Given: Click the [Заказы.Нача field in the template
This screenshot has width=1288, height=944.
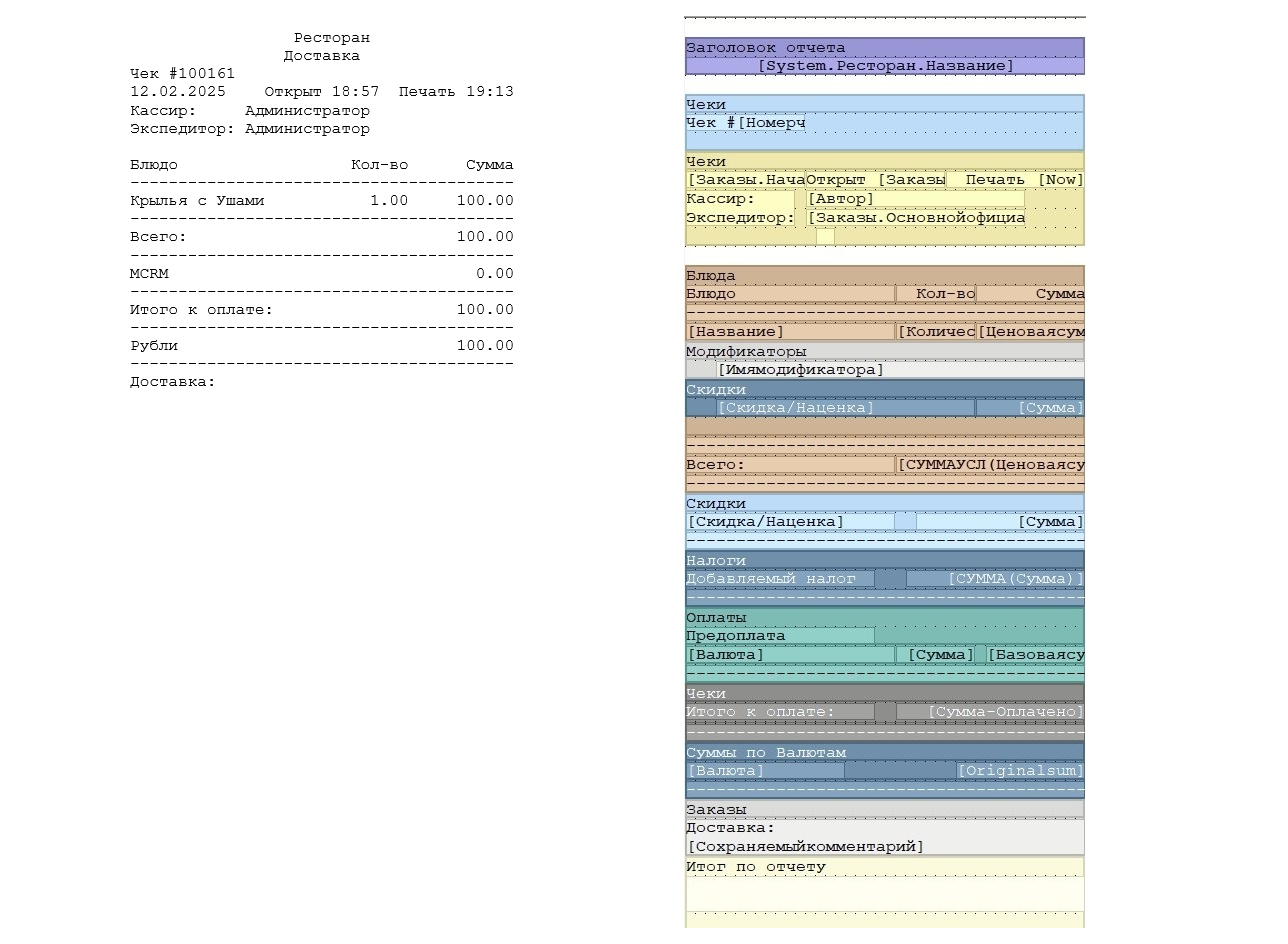Looking at the screenshot, I should [746, 180].
